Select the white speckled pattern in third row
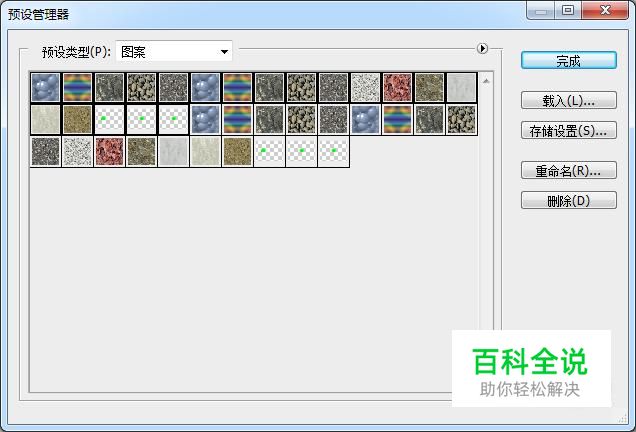This screenshot has height=432, width=636. click(x=77, y=152)
